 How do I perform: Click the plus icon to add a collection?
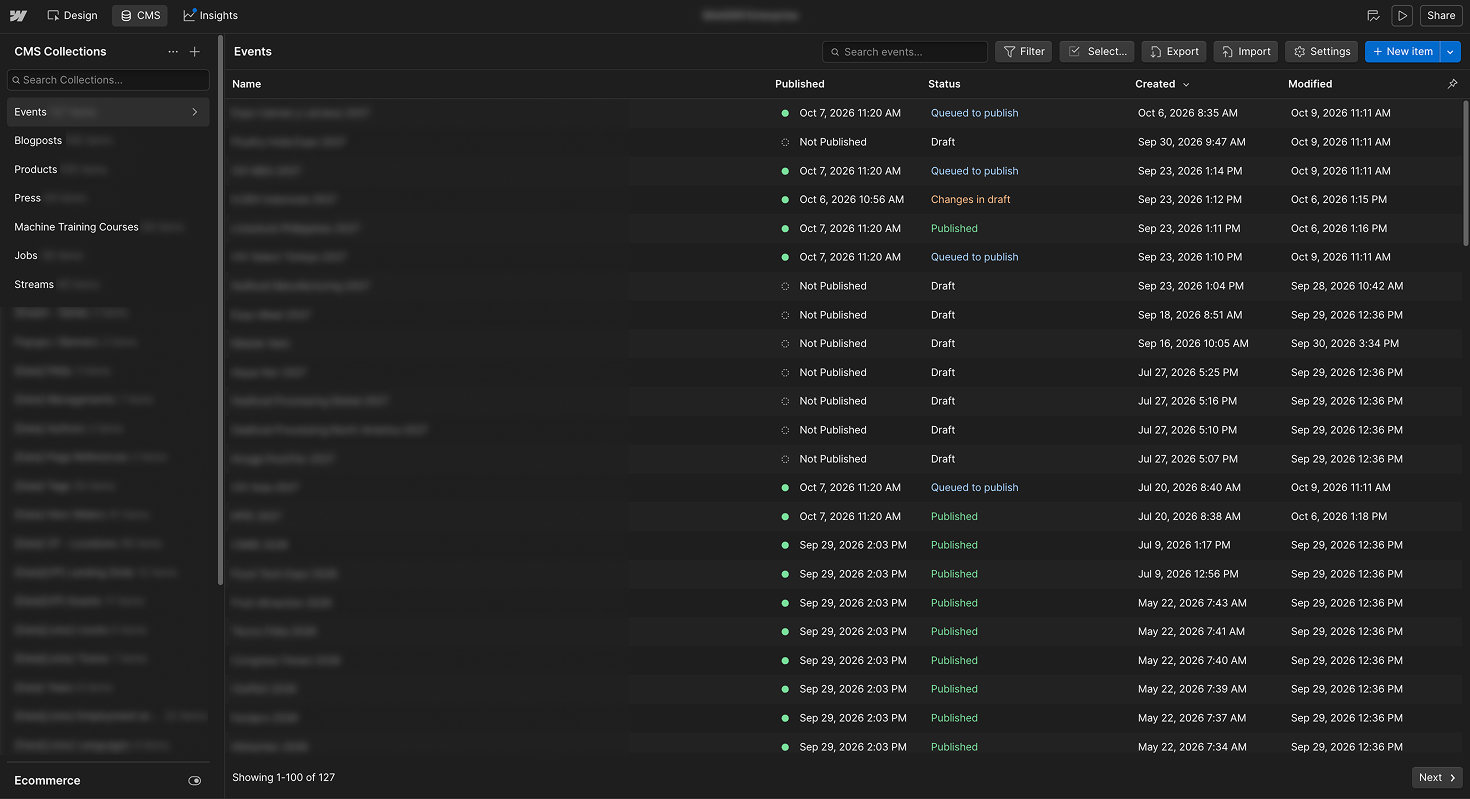click(195, 52)
